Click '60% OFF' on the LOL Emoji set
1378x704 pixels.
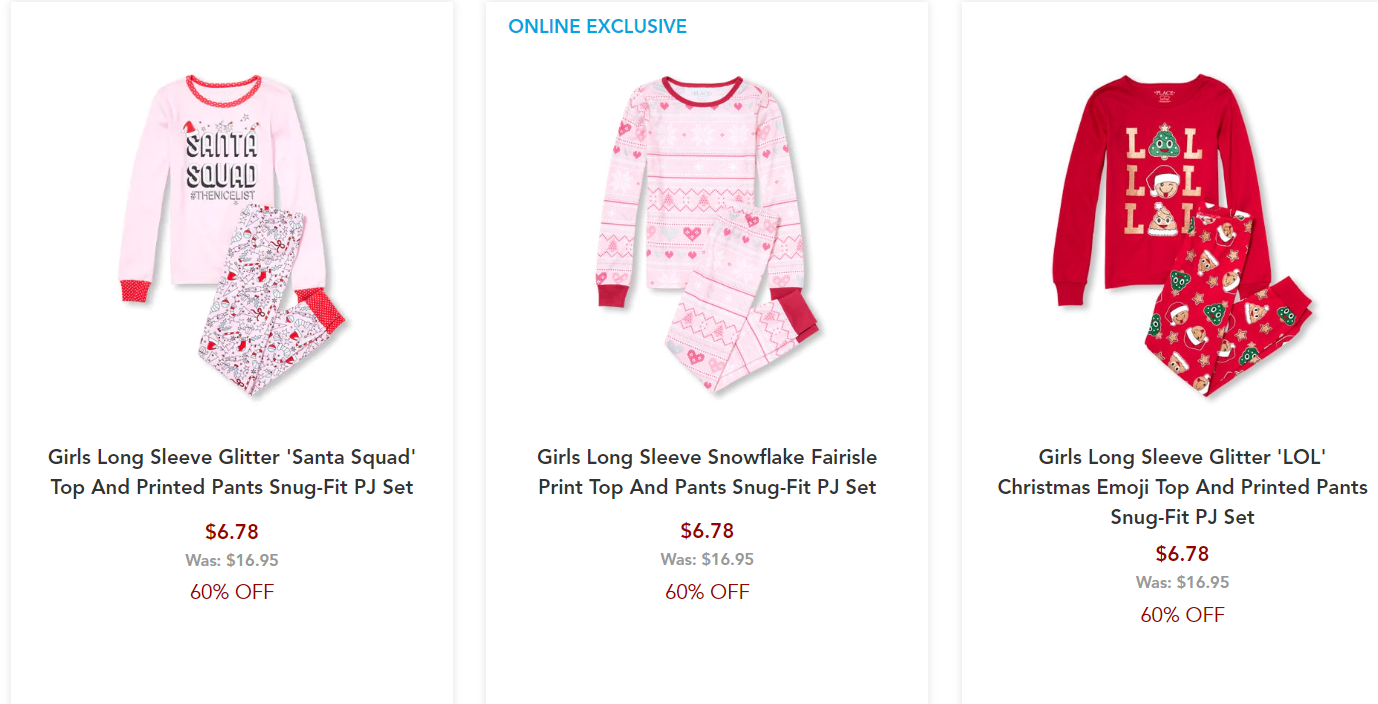click(x=1182, y=615)
